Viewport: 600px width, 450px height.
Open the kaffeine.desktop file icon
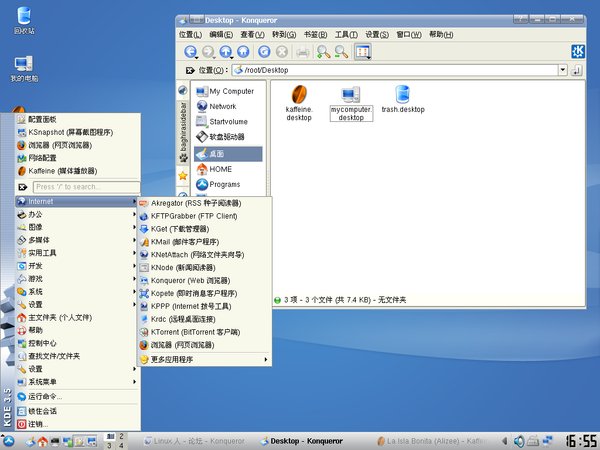tap(299, 95)
